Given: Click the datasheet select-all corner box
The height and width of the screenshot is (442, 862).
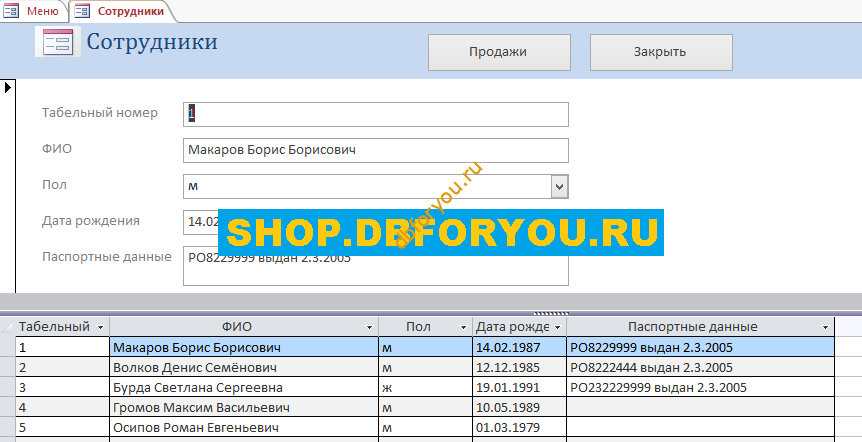Looking at the screenshot, I should point(8,327).
